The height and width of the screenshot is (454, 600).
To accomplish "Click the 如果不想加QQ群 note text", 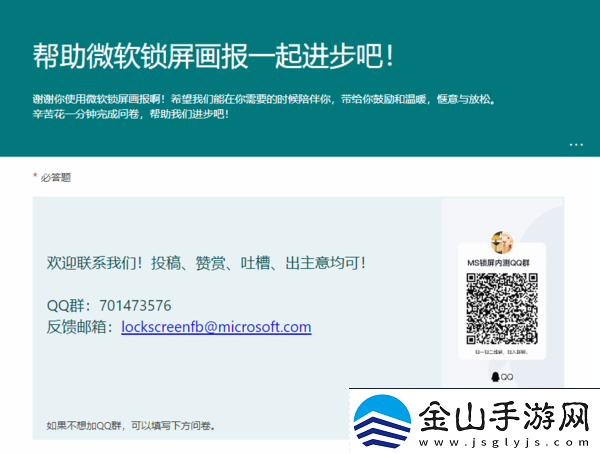I will (131, 425).
